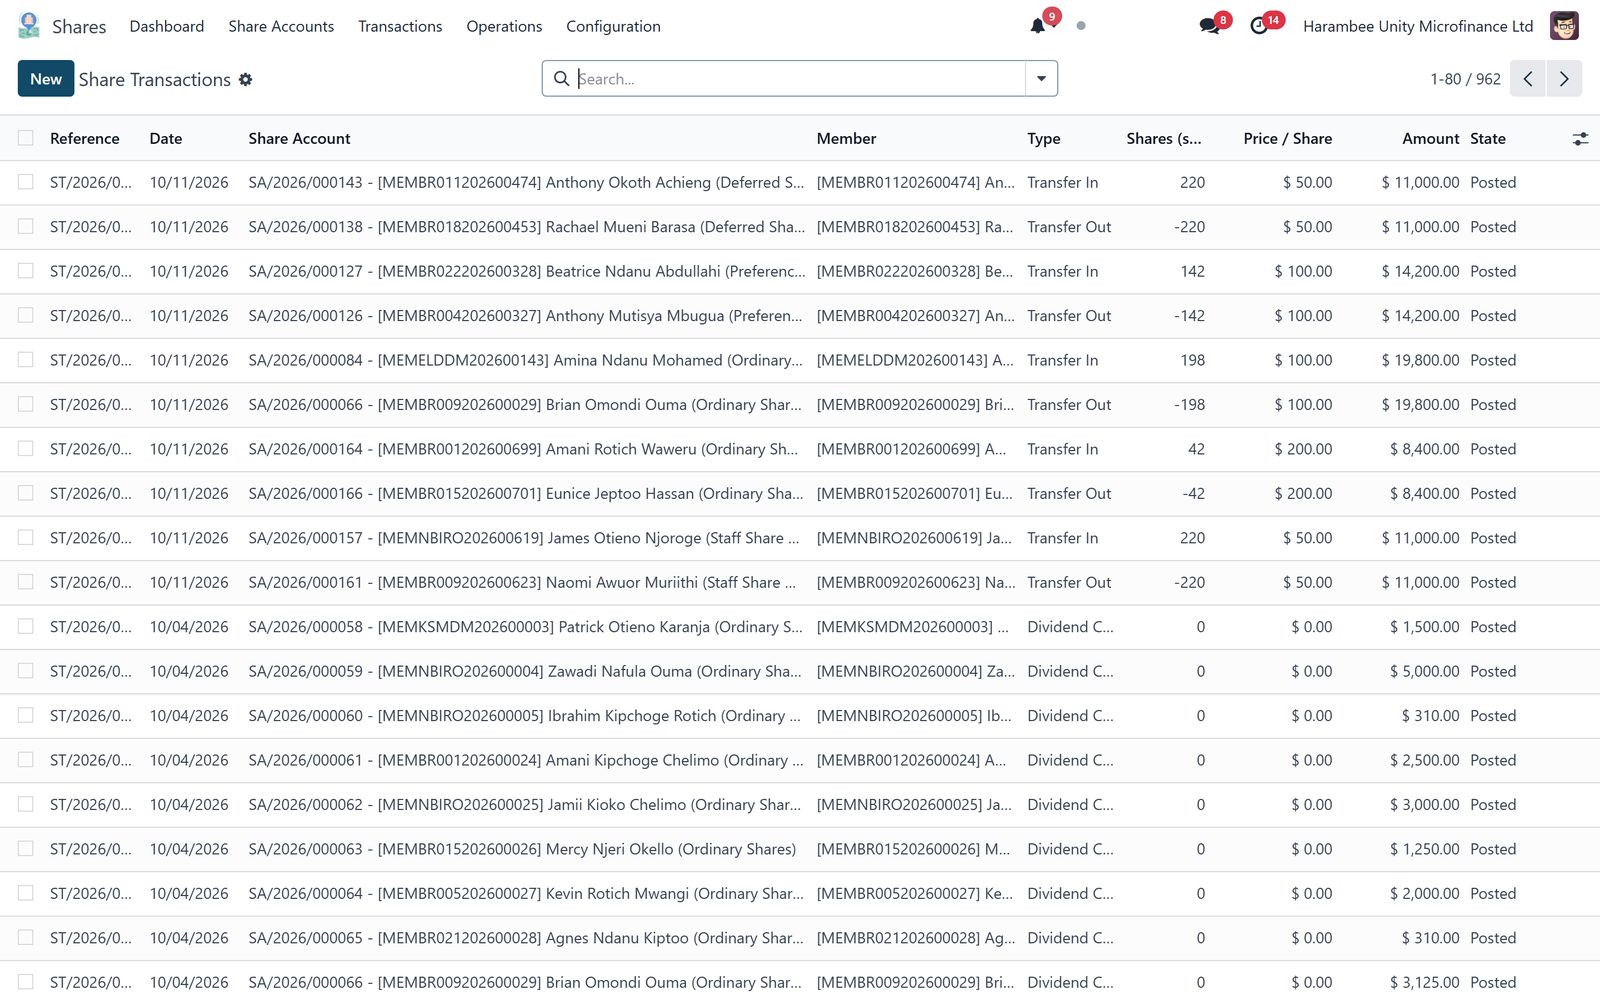Open the chat messages icon
This screenshot has height=1000, width=1600.
click(x=1209, y=26)
